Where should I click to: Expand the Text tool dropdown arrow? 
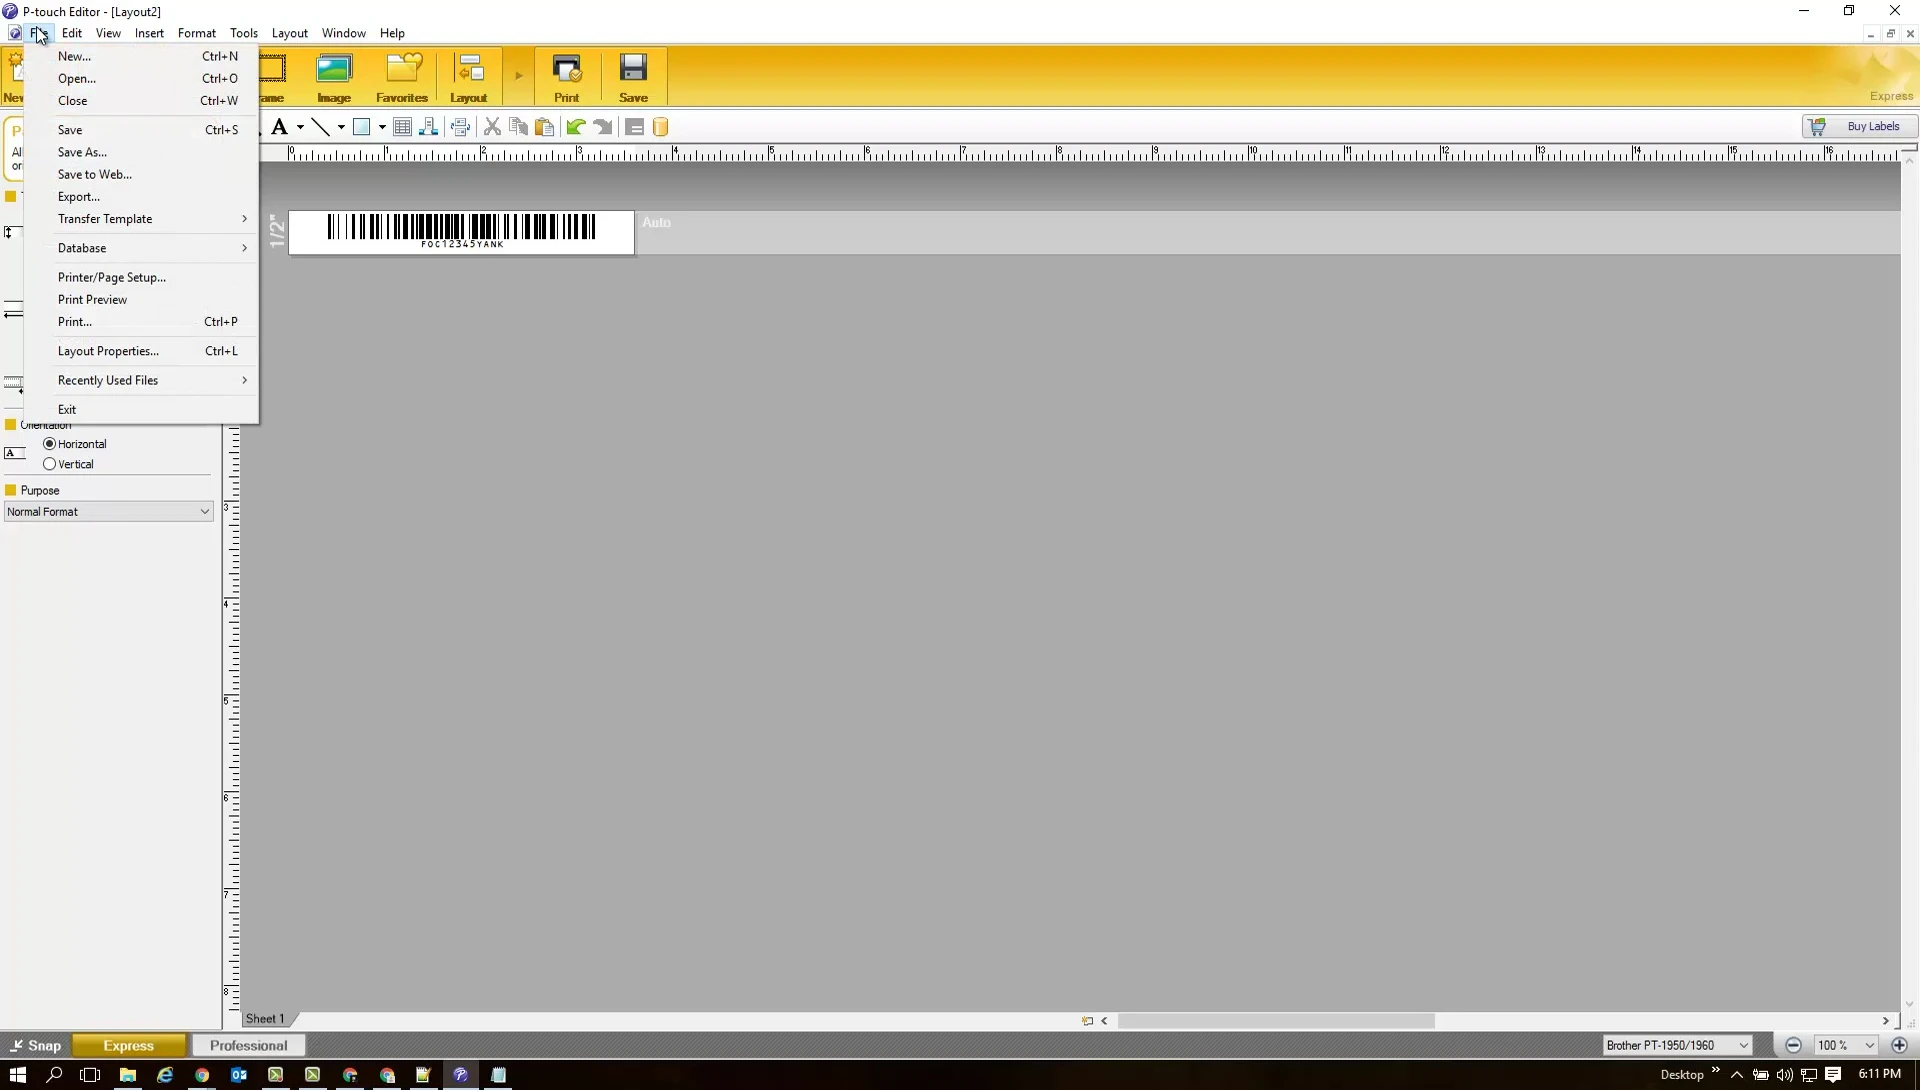click(300, 127)
